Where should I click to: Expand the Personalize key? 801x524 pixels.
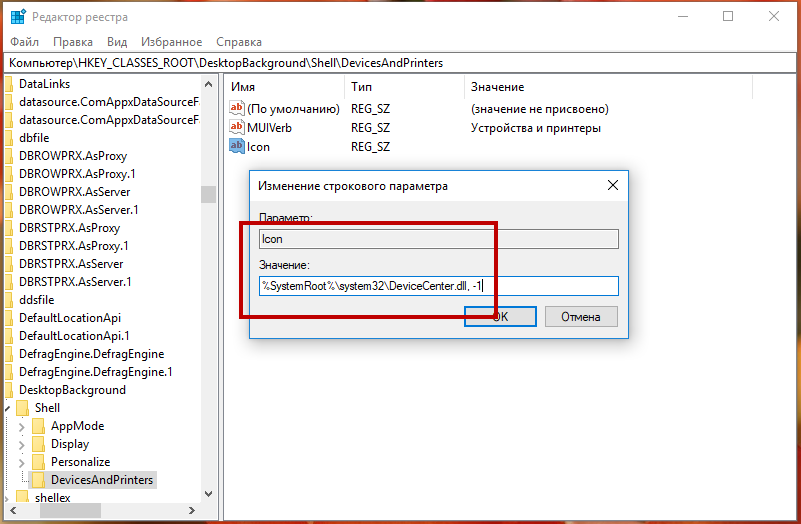tap(21, 462)
